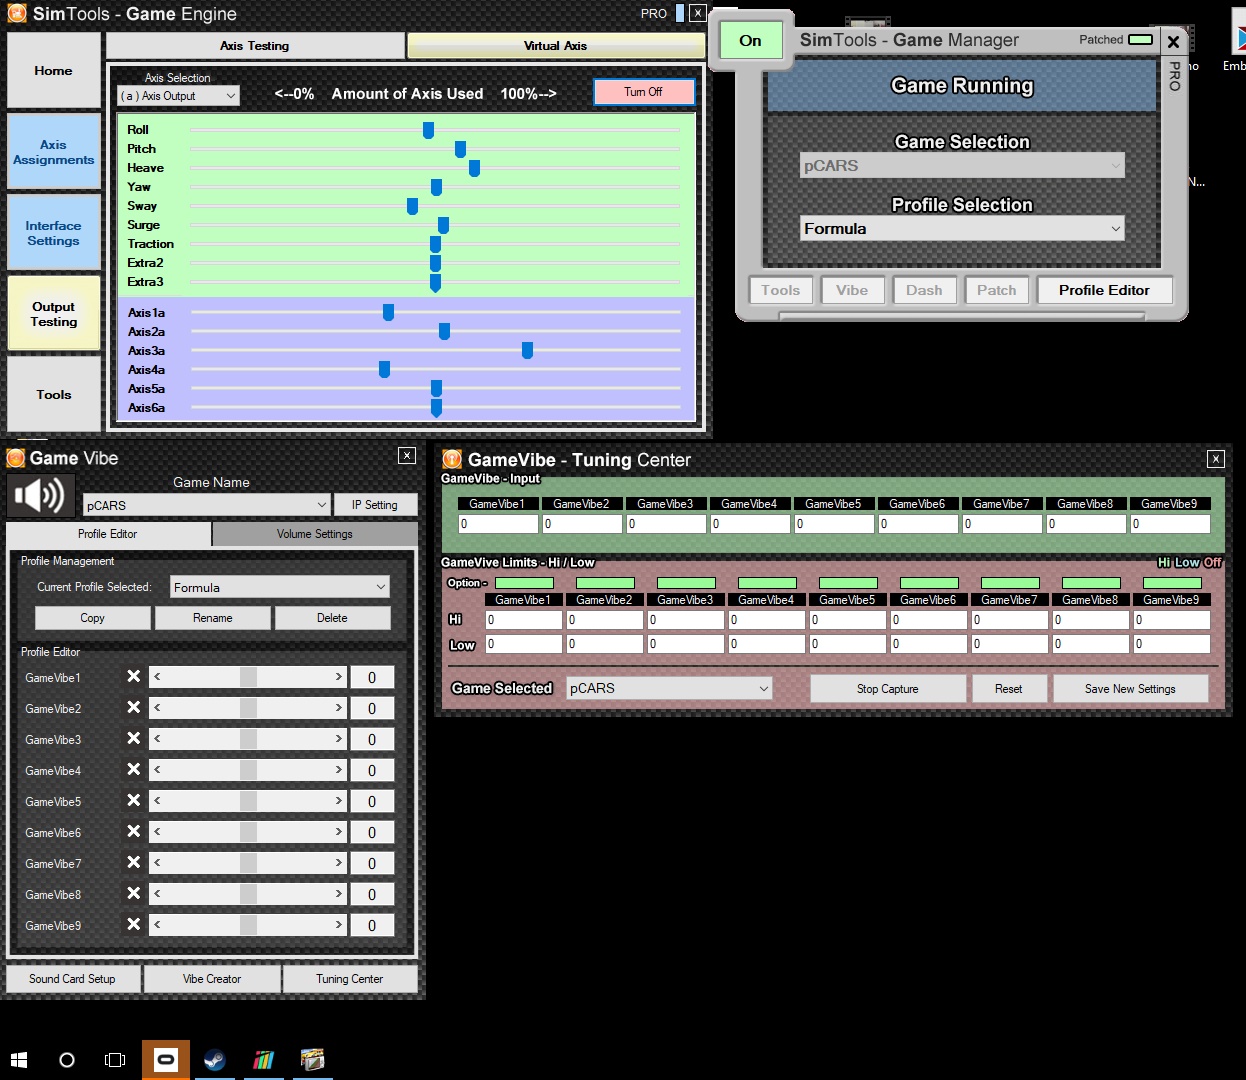Switch to the Virtual Axis tab

556,46
